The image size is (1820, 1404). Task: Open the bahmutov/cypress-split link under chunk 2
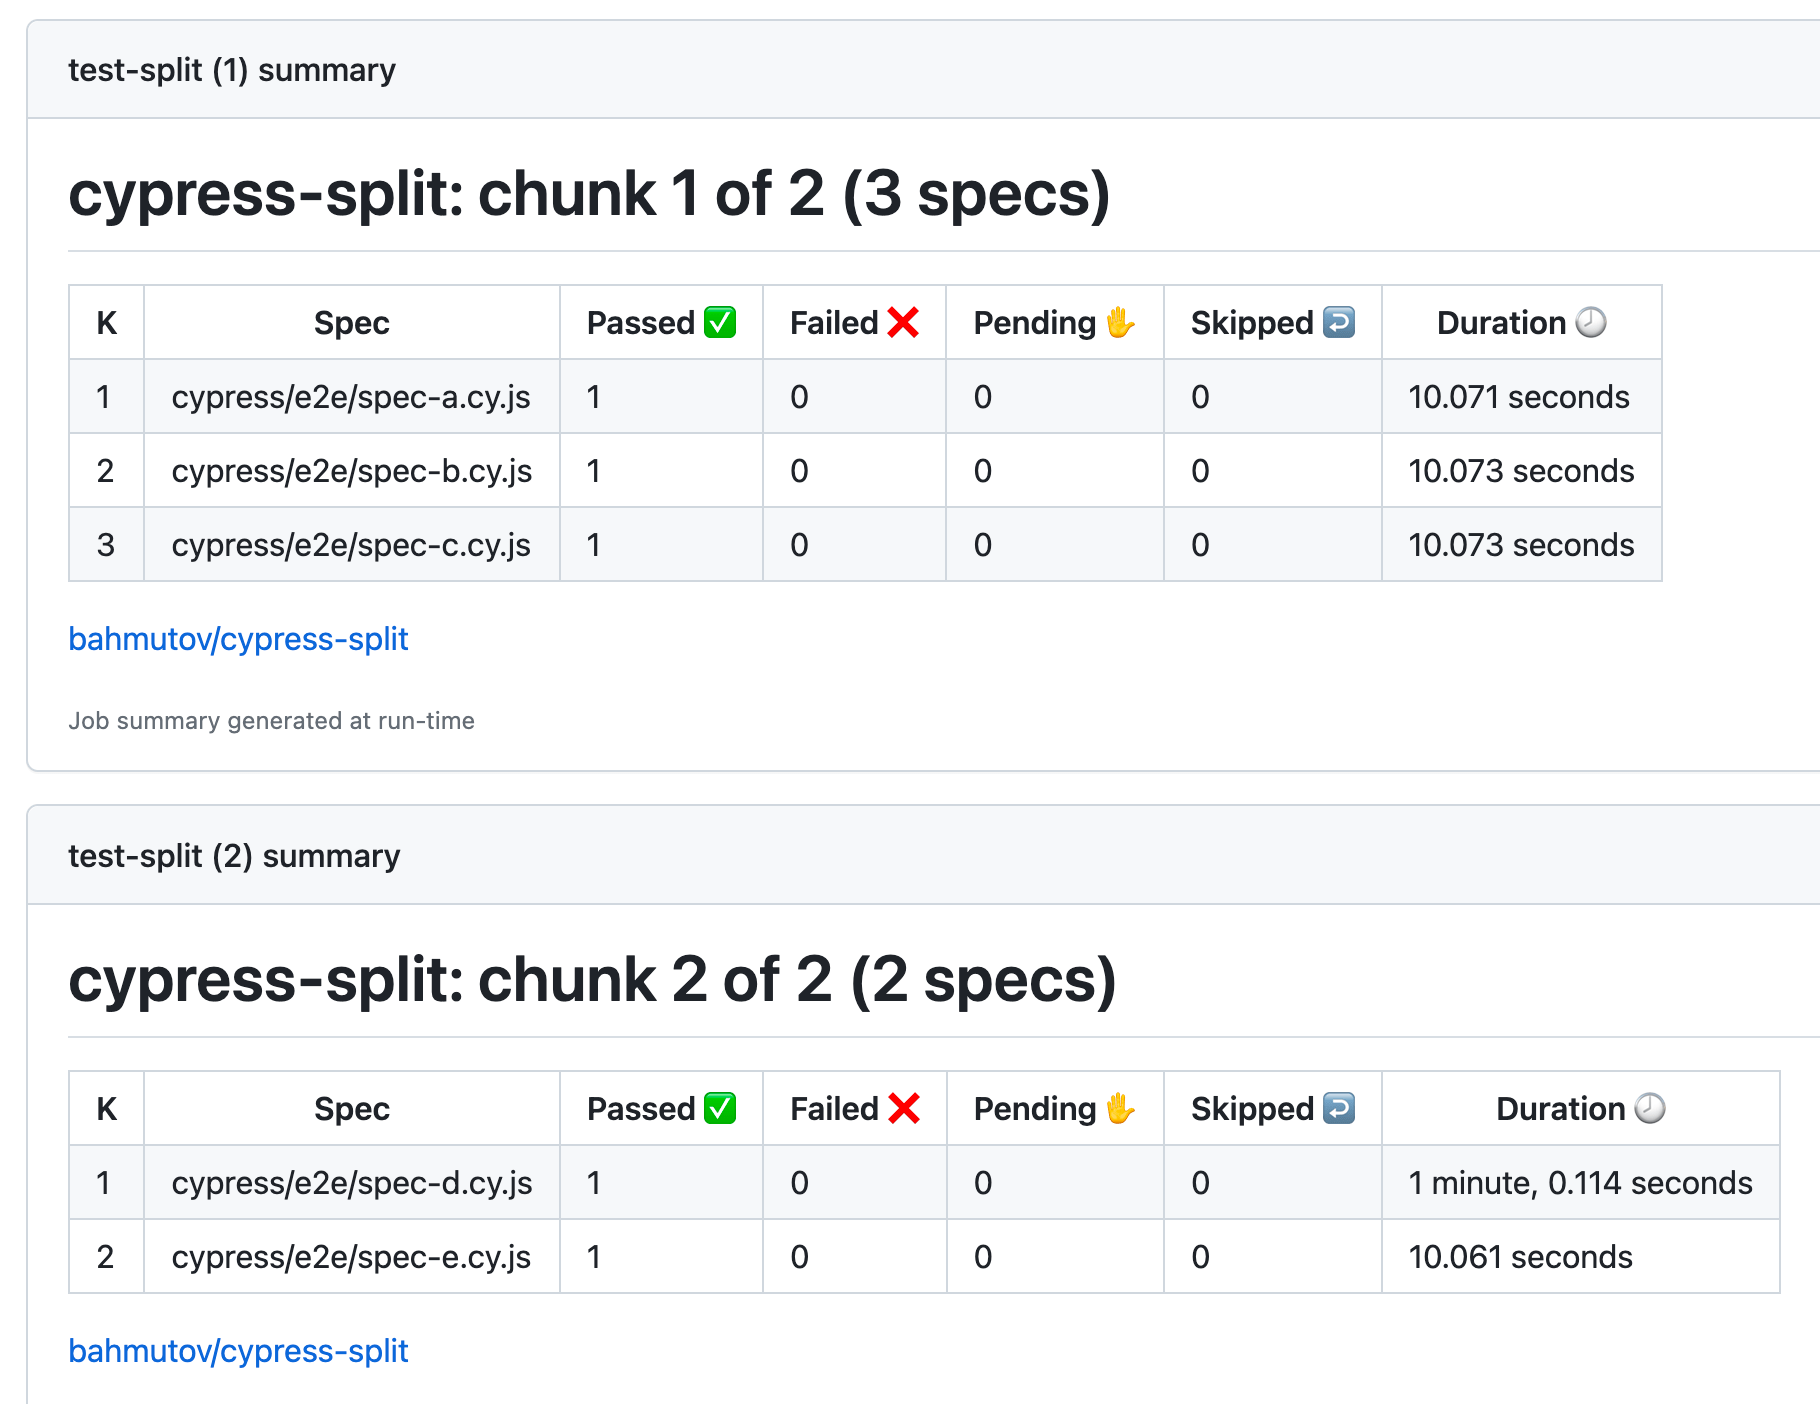pos(237,1351)
